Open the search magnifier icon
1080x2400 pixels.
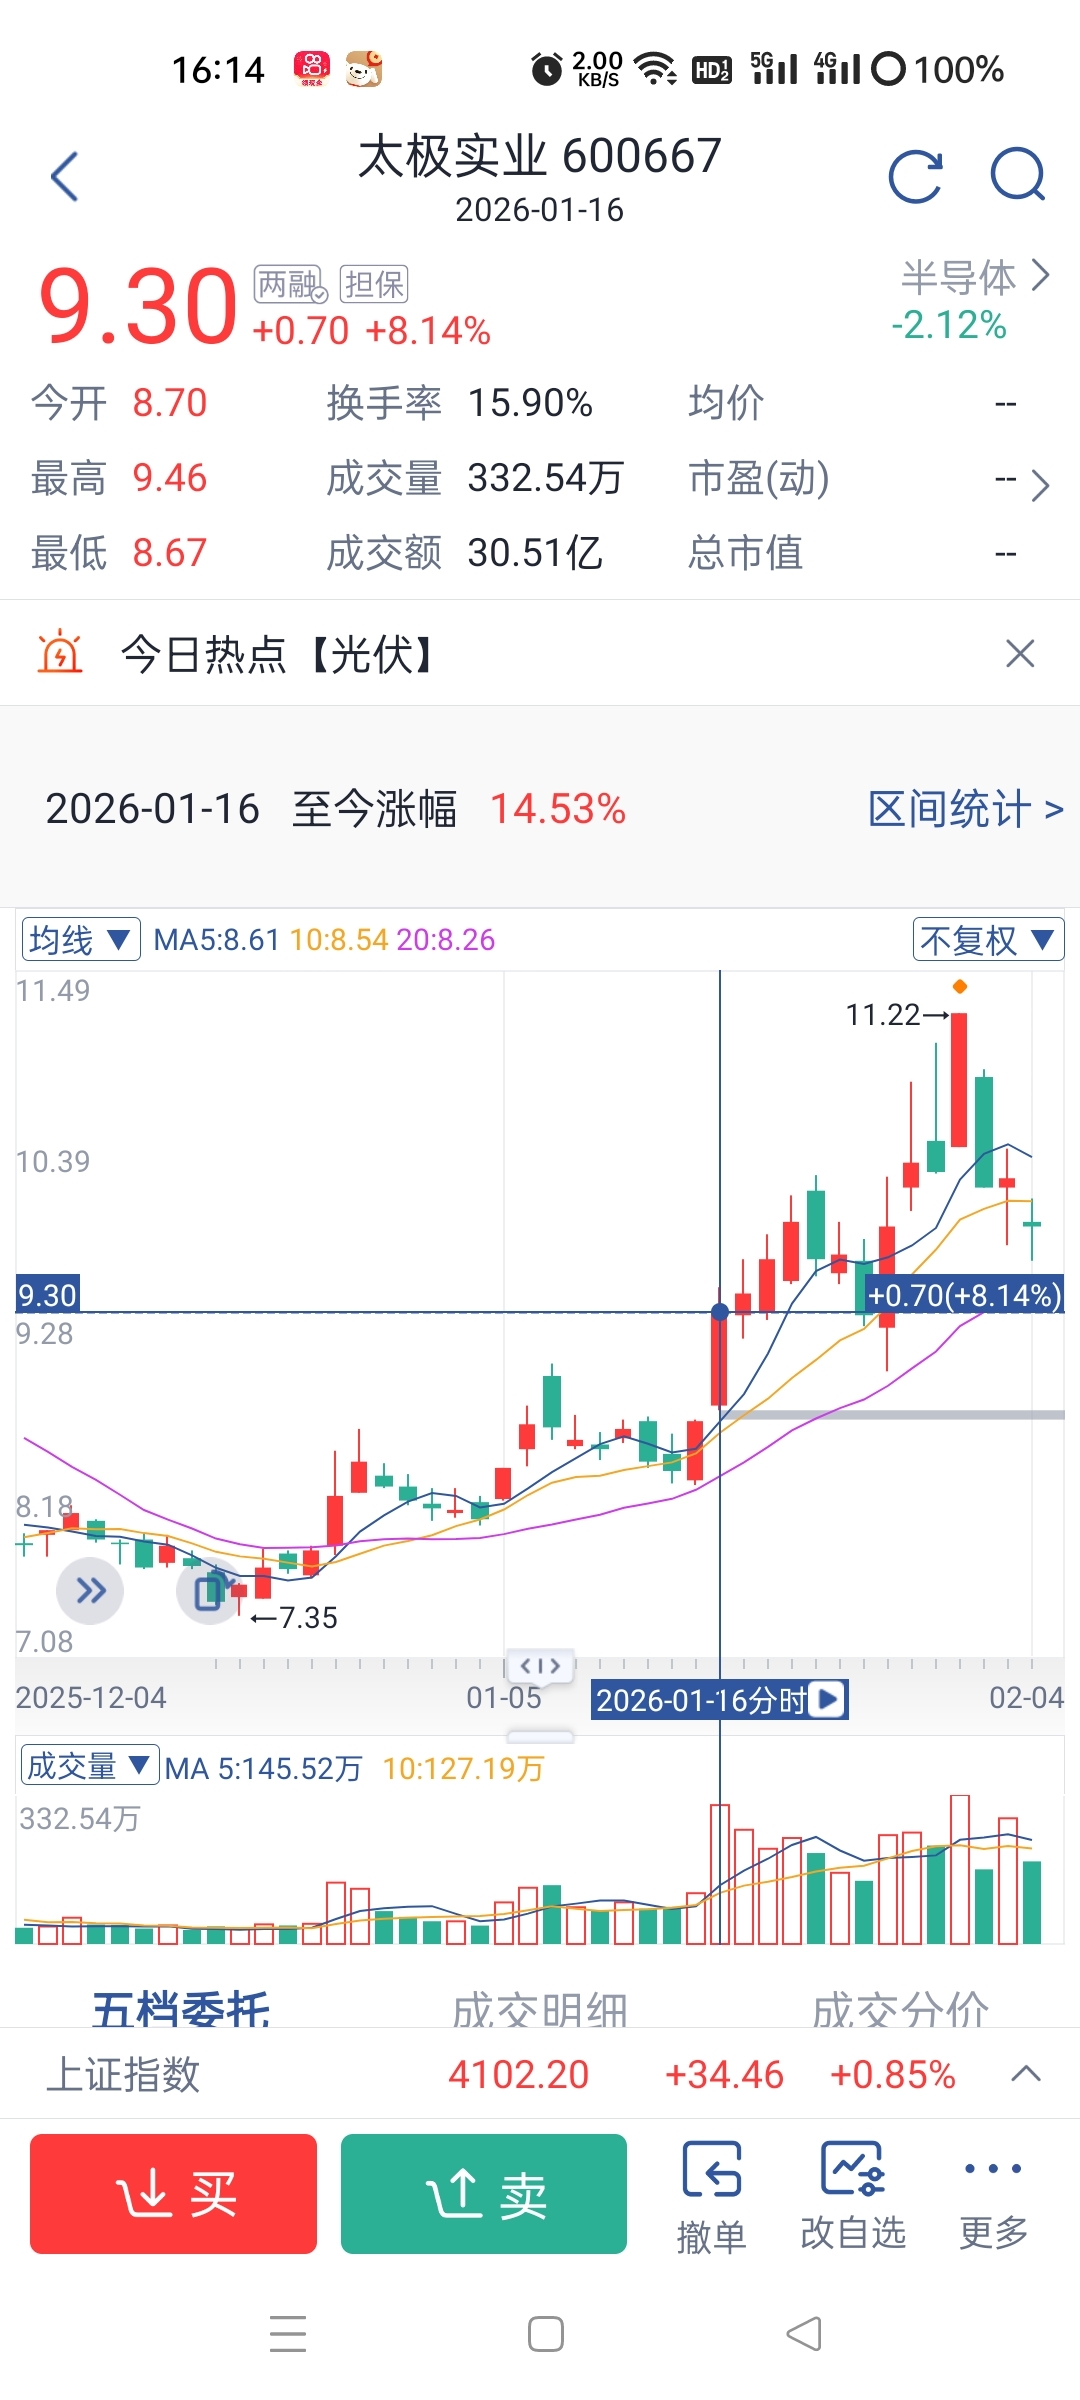pos(1018,176)
